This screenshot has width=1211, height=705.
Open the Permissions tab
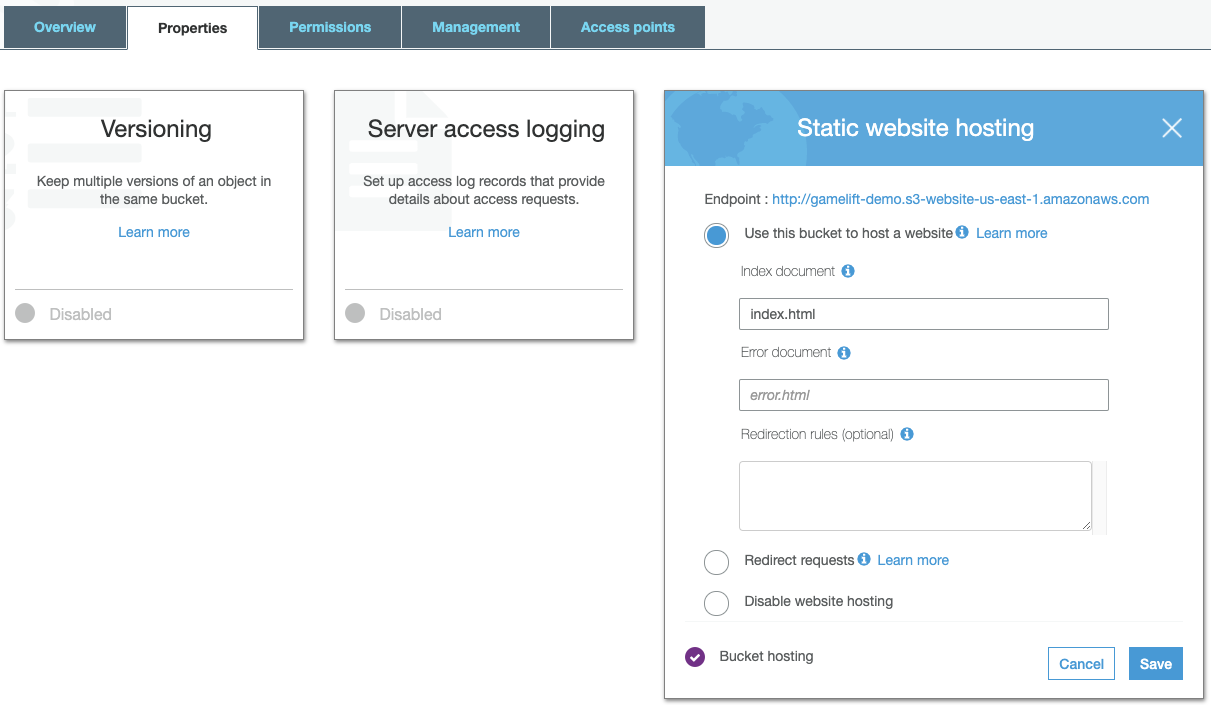330,27
